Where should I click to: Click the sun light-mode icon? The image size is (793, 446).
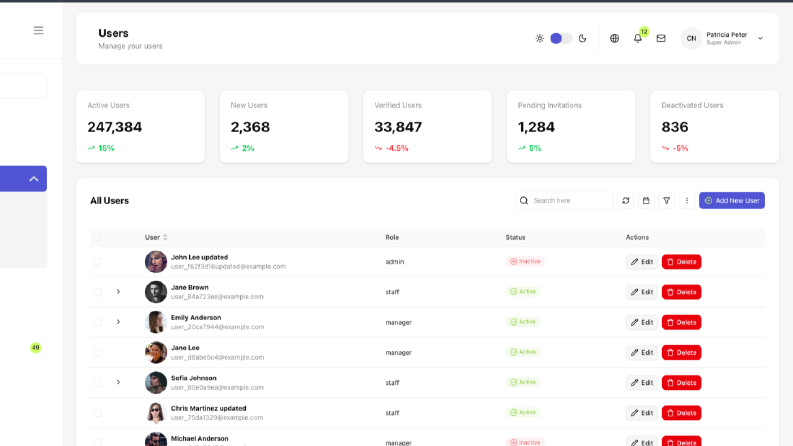tap(540, 38)
